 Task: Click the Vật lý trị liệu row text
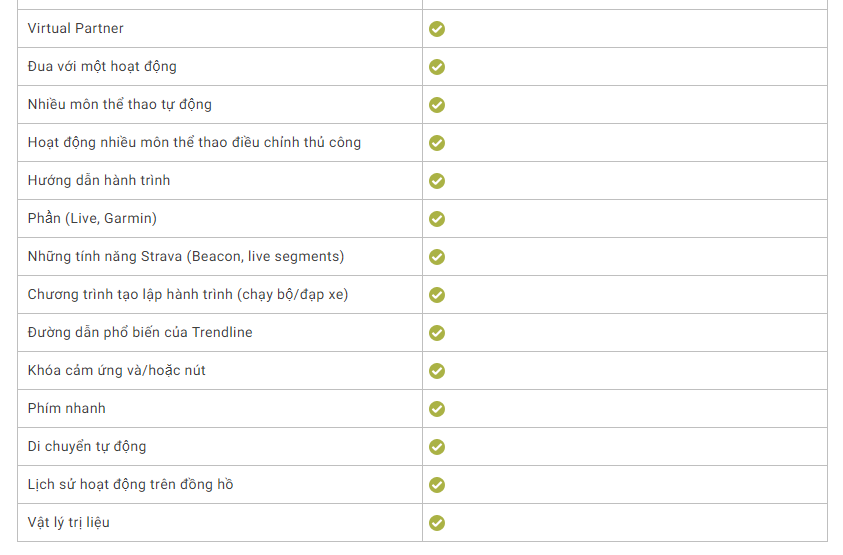tap(68, 523)
